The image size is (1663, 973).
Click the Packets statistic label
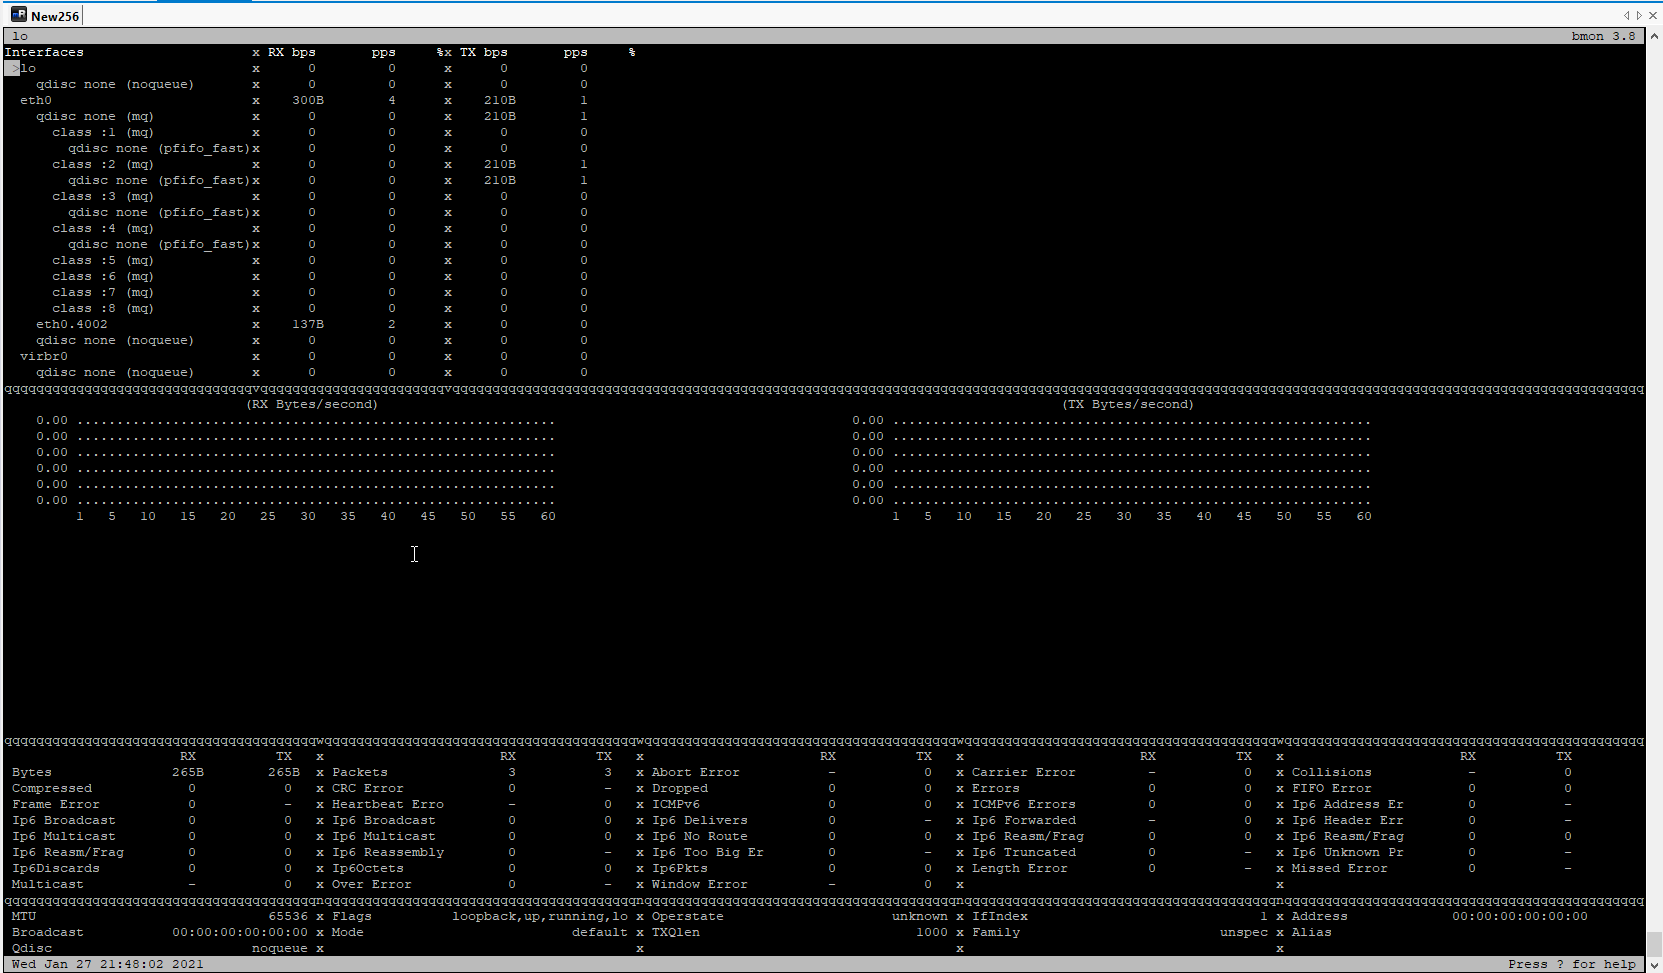click(x=360, y=772)
